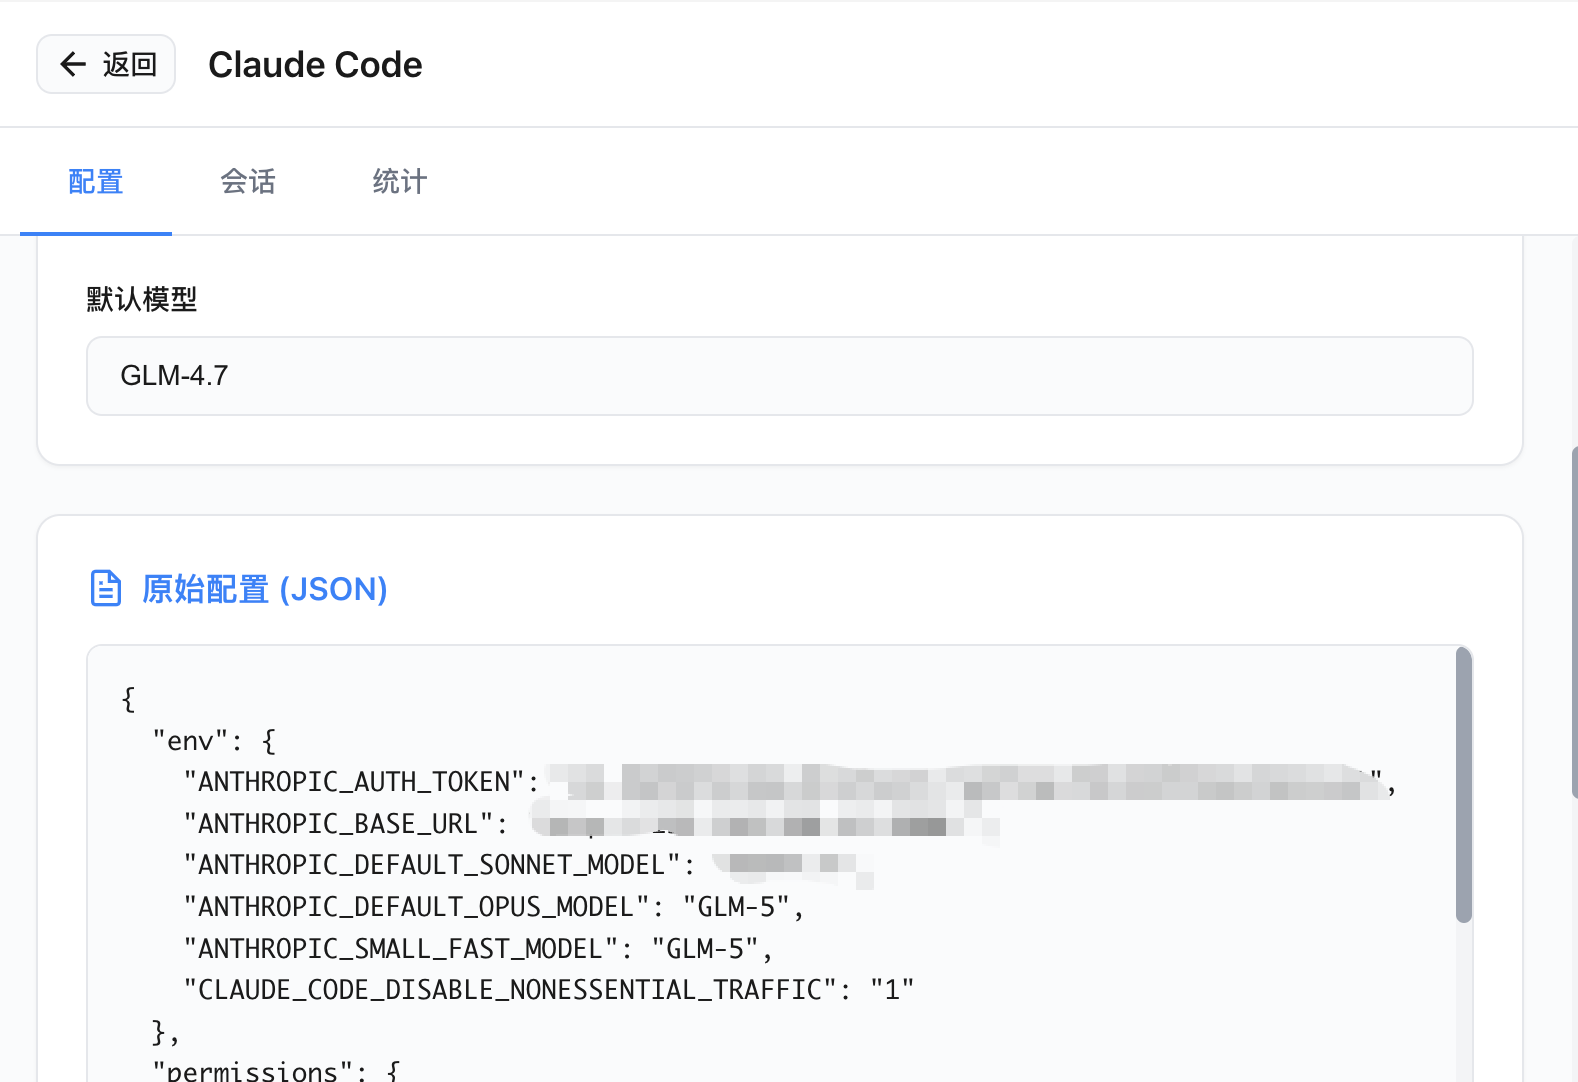Select the 统计 tab
The image size is (1578, 1082).
pyautogui.click(x=400, y=182)
